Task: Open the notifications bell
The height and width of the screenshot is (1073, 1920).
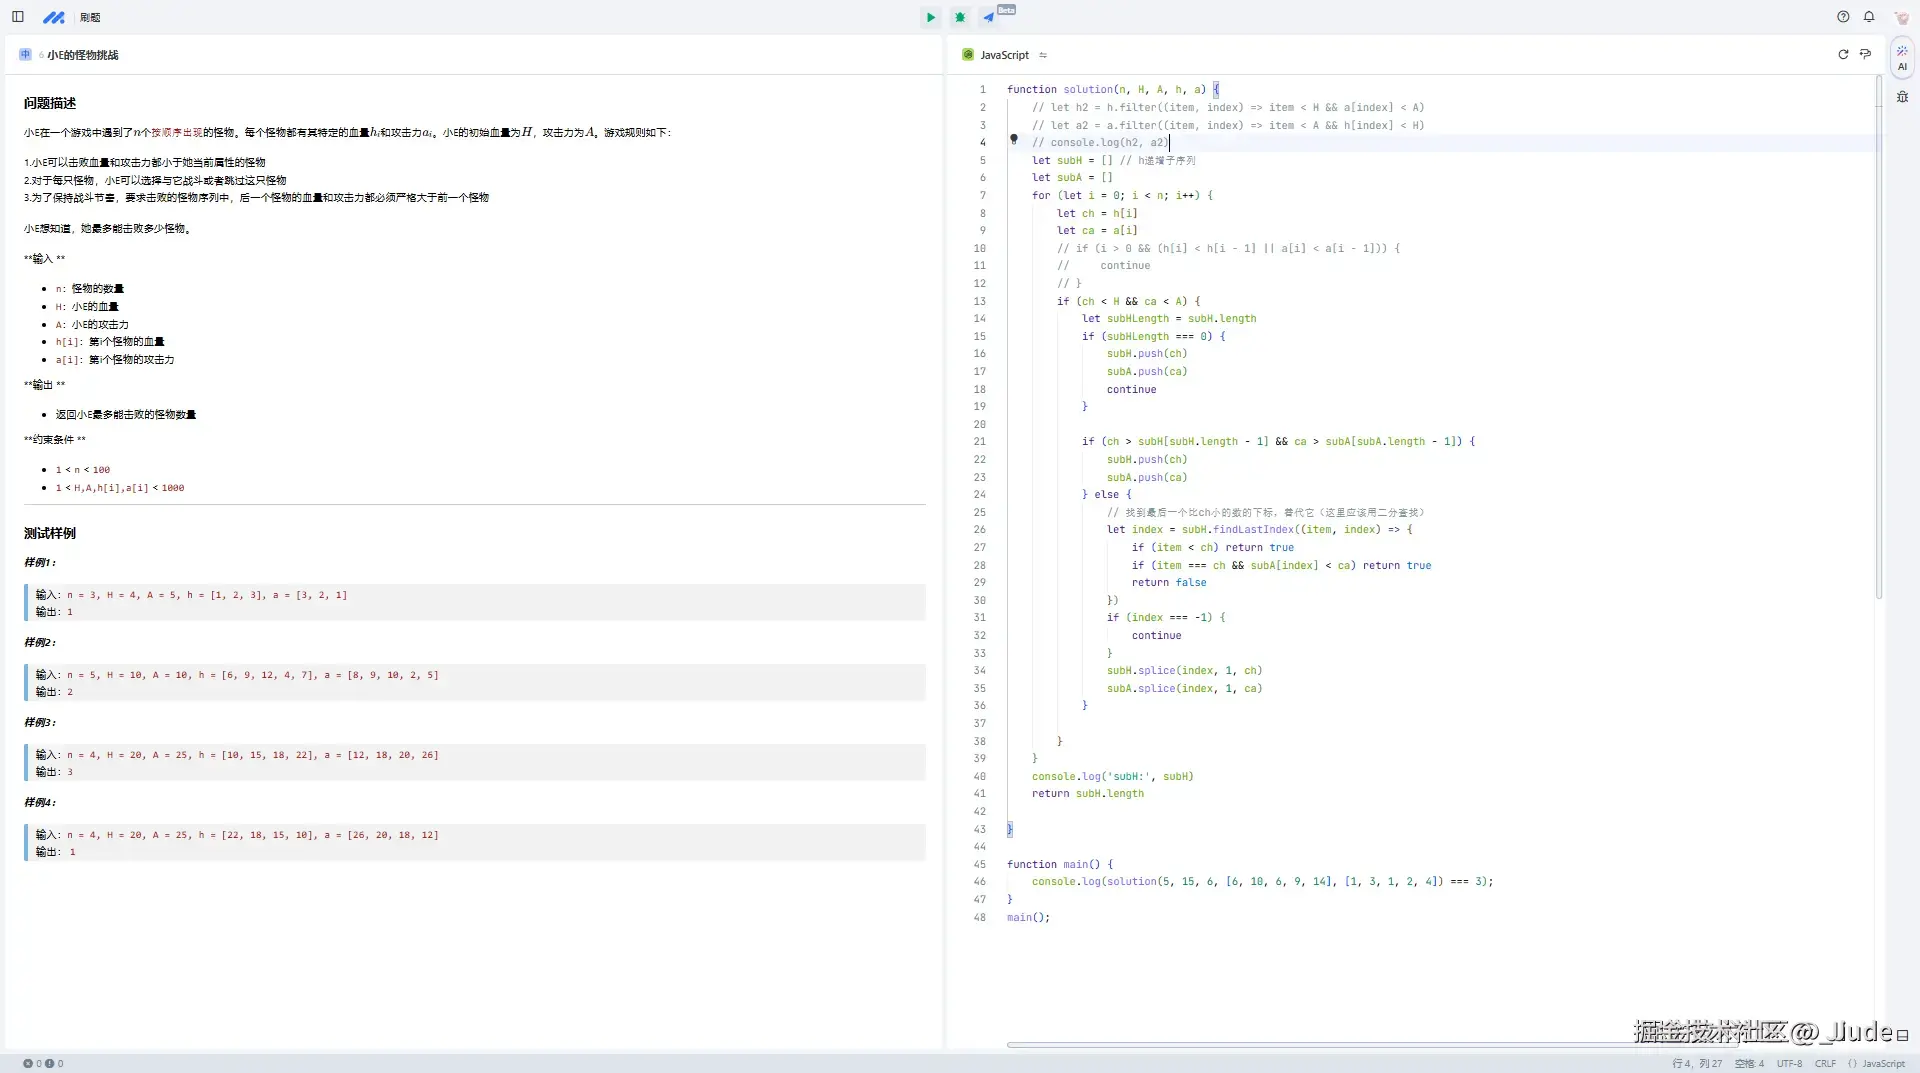Action: [x=1869, y=17]
